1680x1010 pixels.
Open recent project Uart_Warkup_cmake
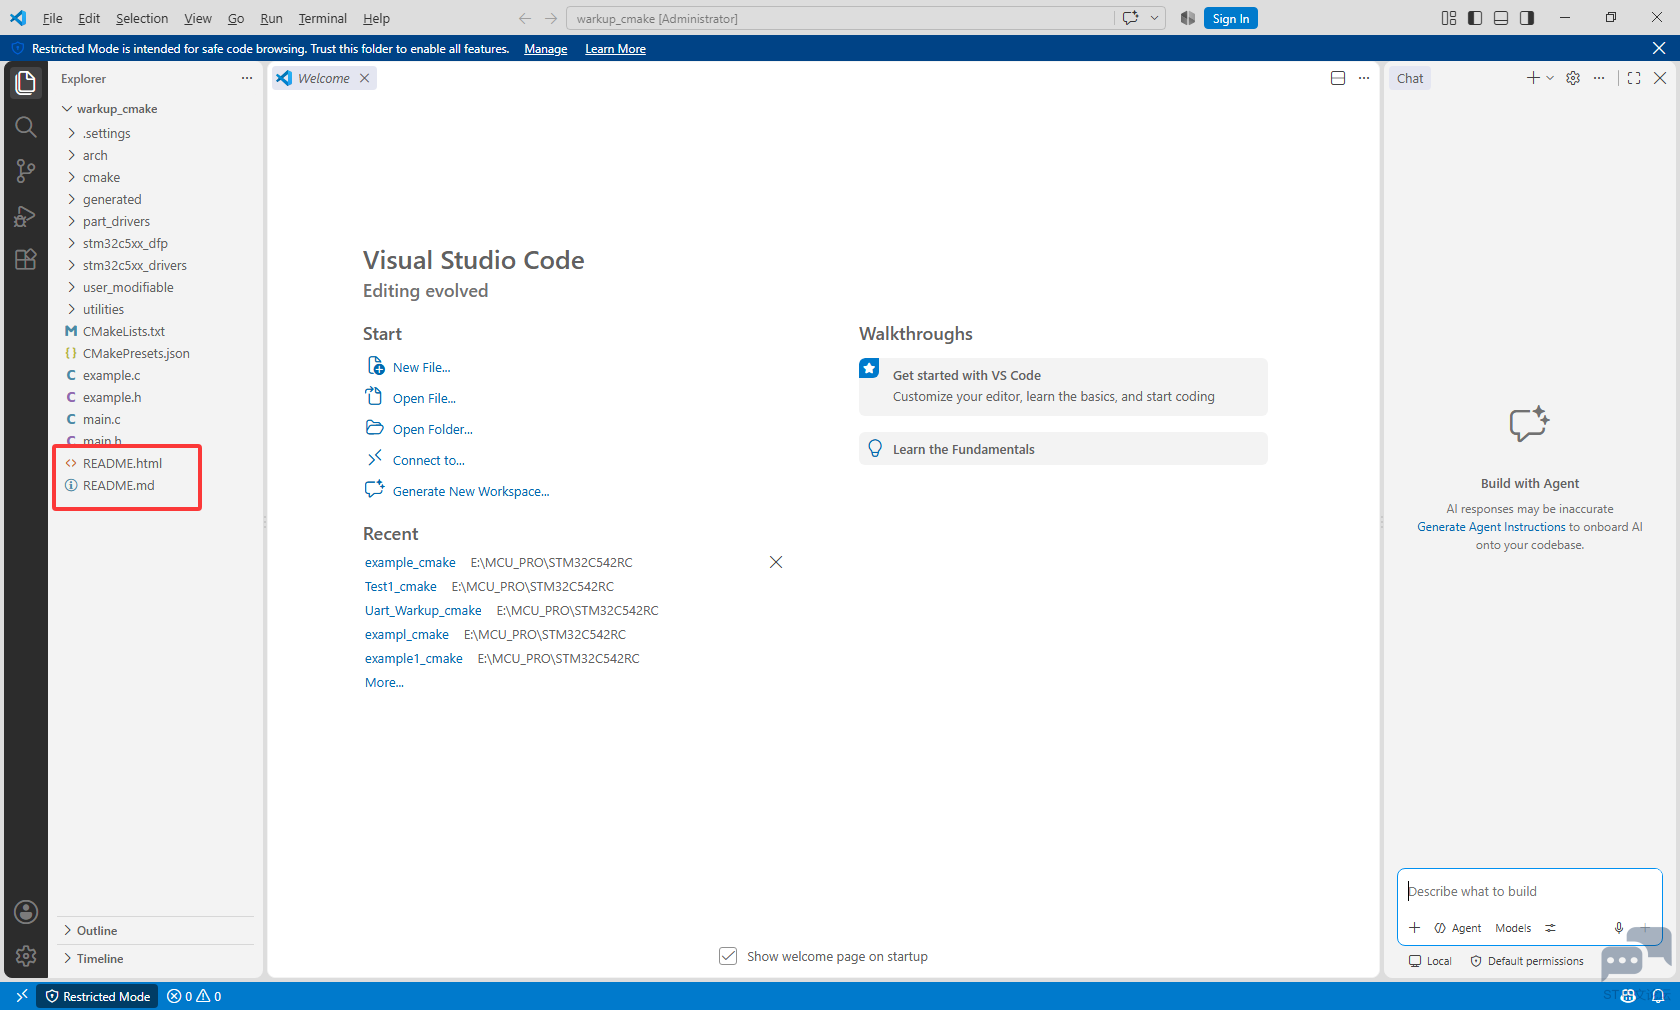coord(423,610)
